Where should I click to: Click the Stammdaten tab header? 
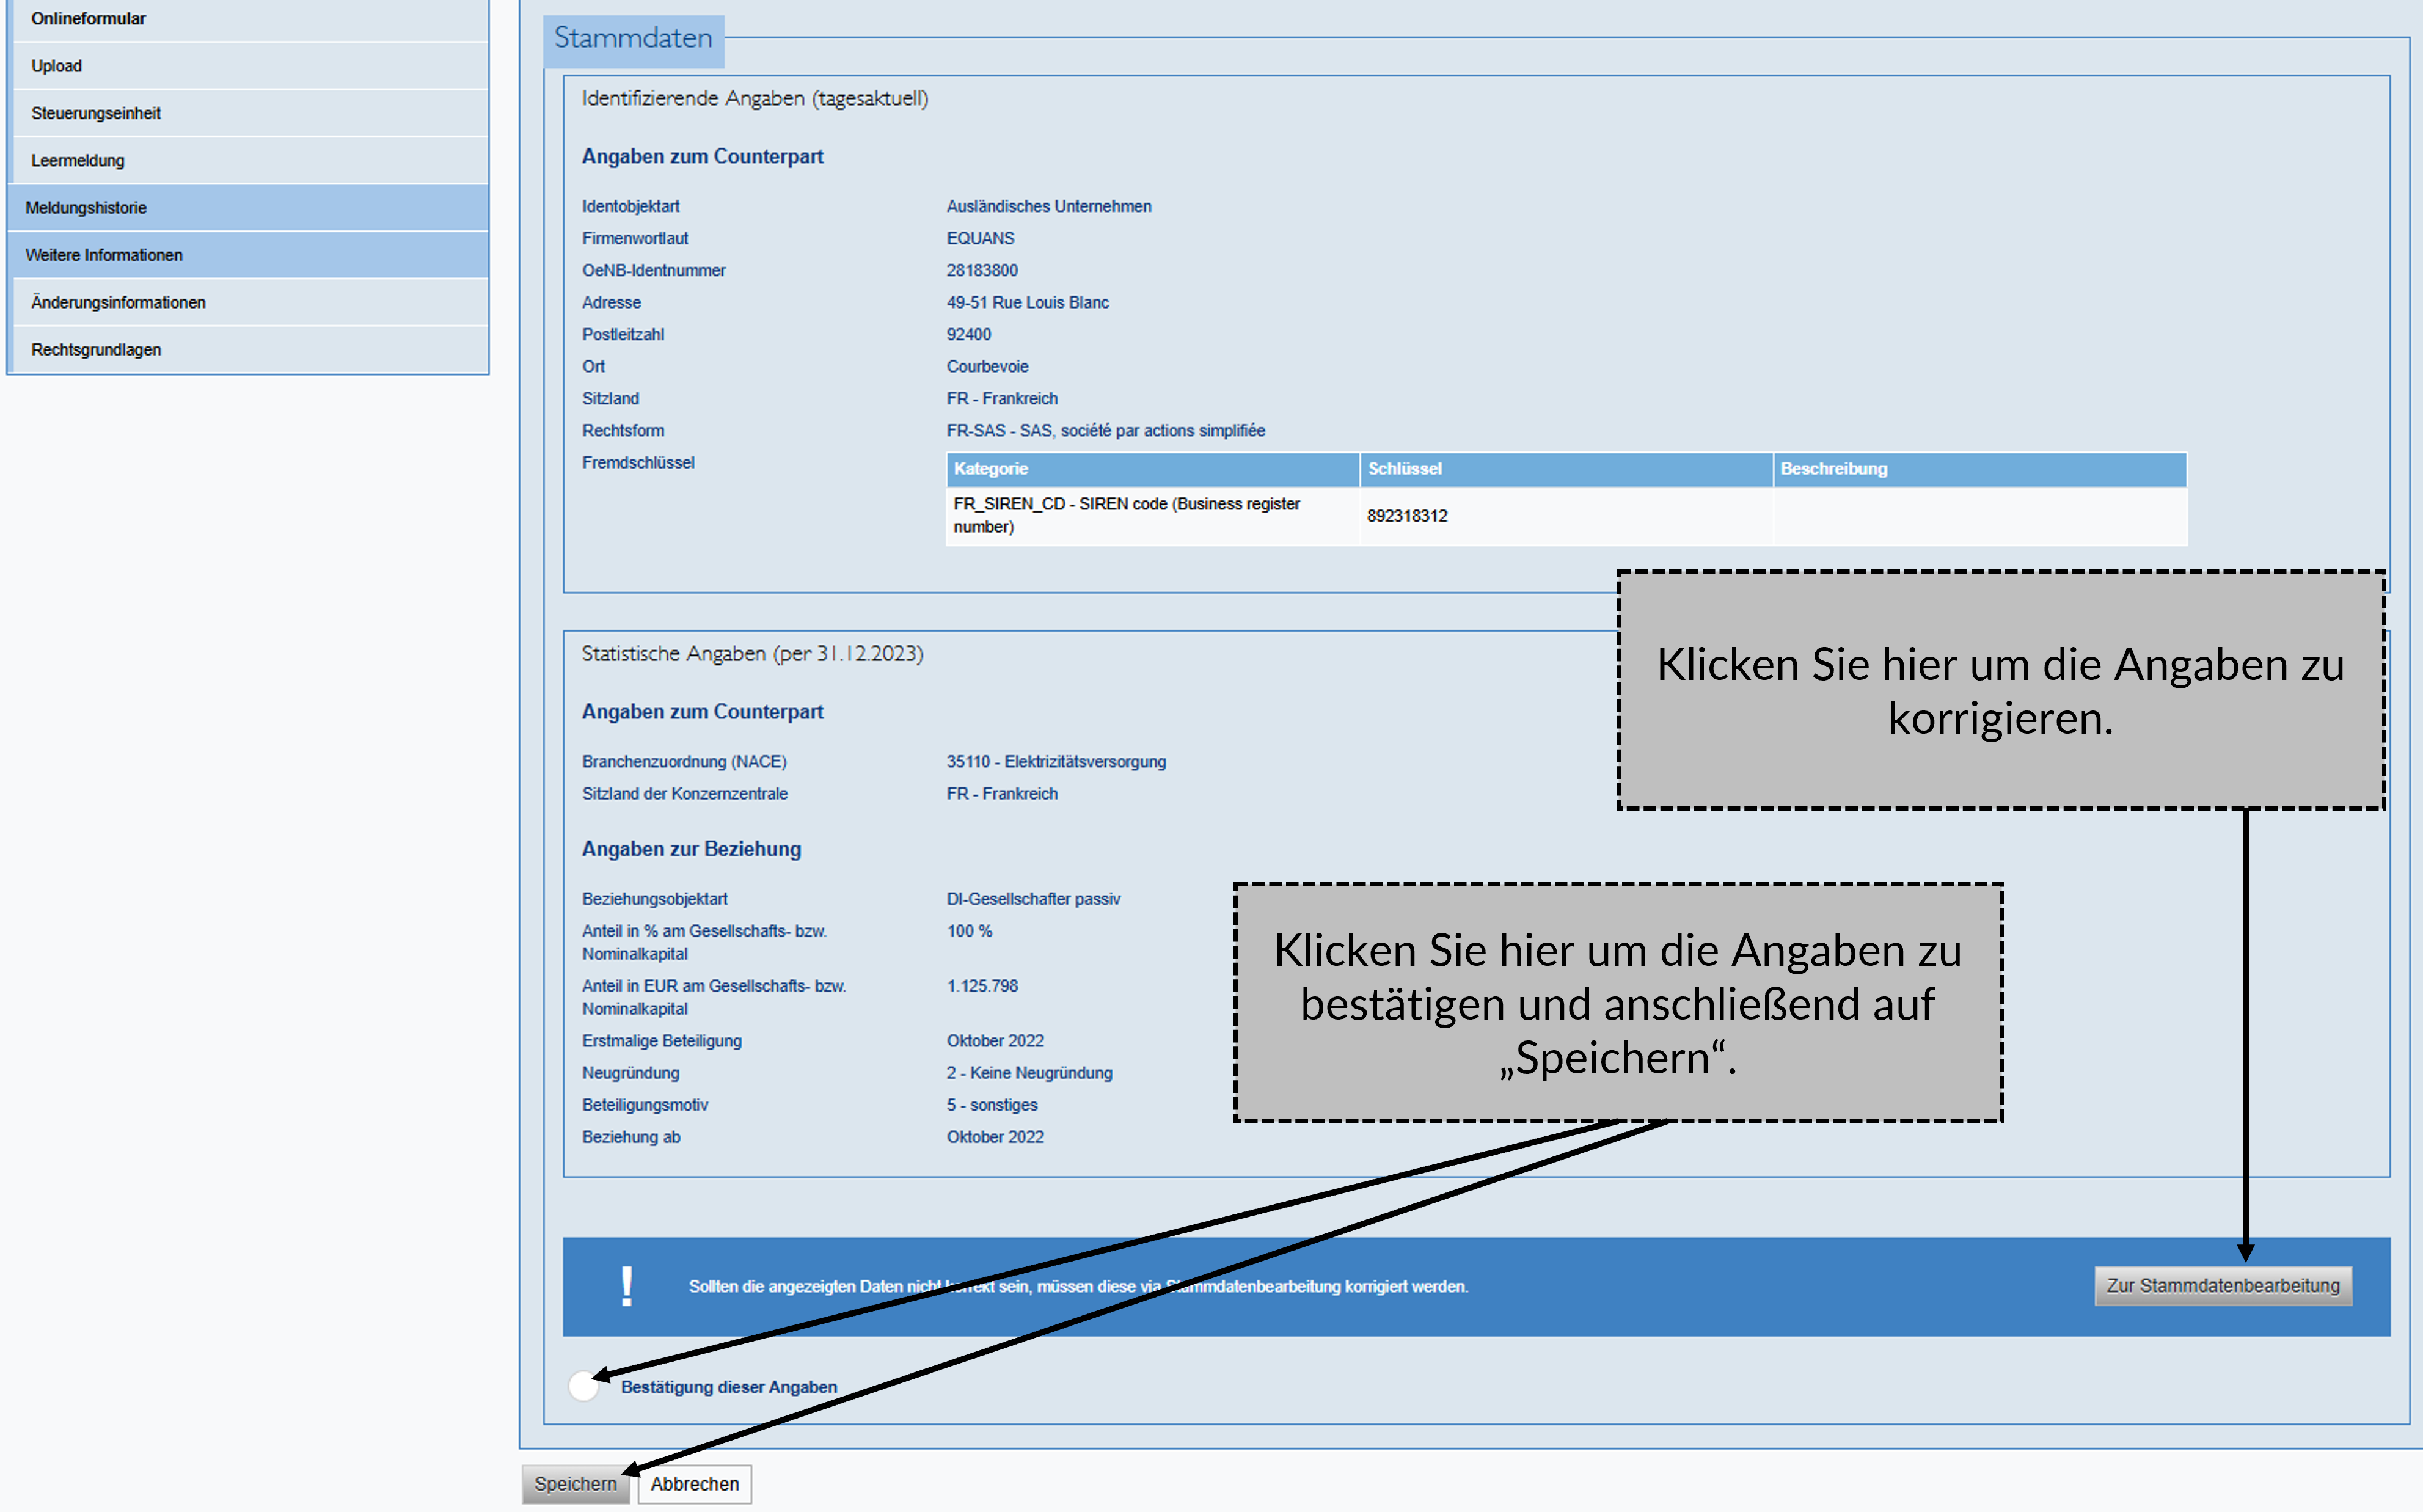coord(633,39)
